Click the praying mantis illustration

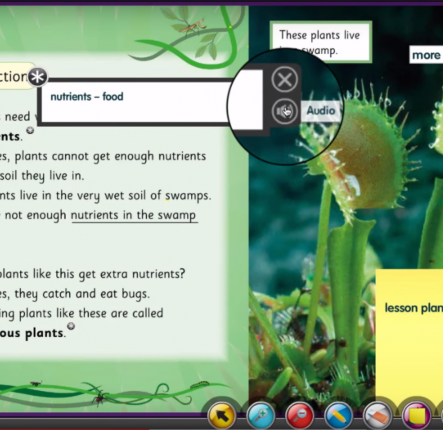pyautogui.click(x=193, y=26)
